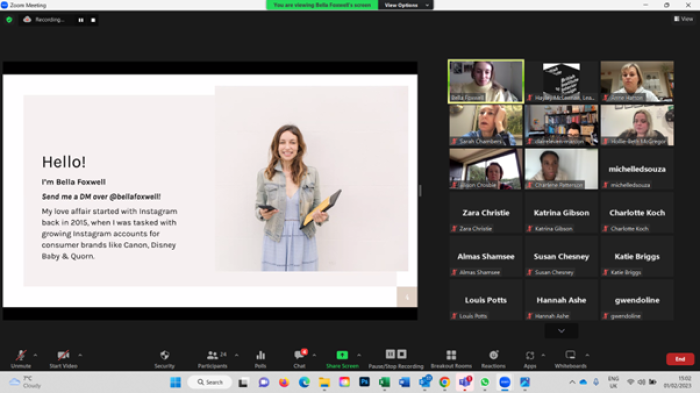Select the gwendoline participant tile

pos(637,300)
